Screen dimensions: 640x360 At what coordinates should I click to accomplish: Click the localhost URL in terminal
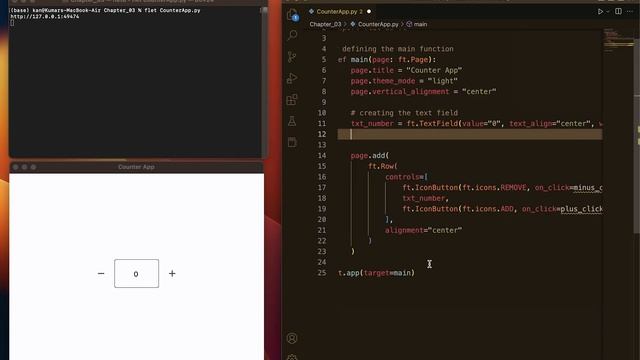click(44, 17)
